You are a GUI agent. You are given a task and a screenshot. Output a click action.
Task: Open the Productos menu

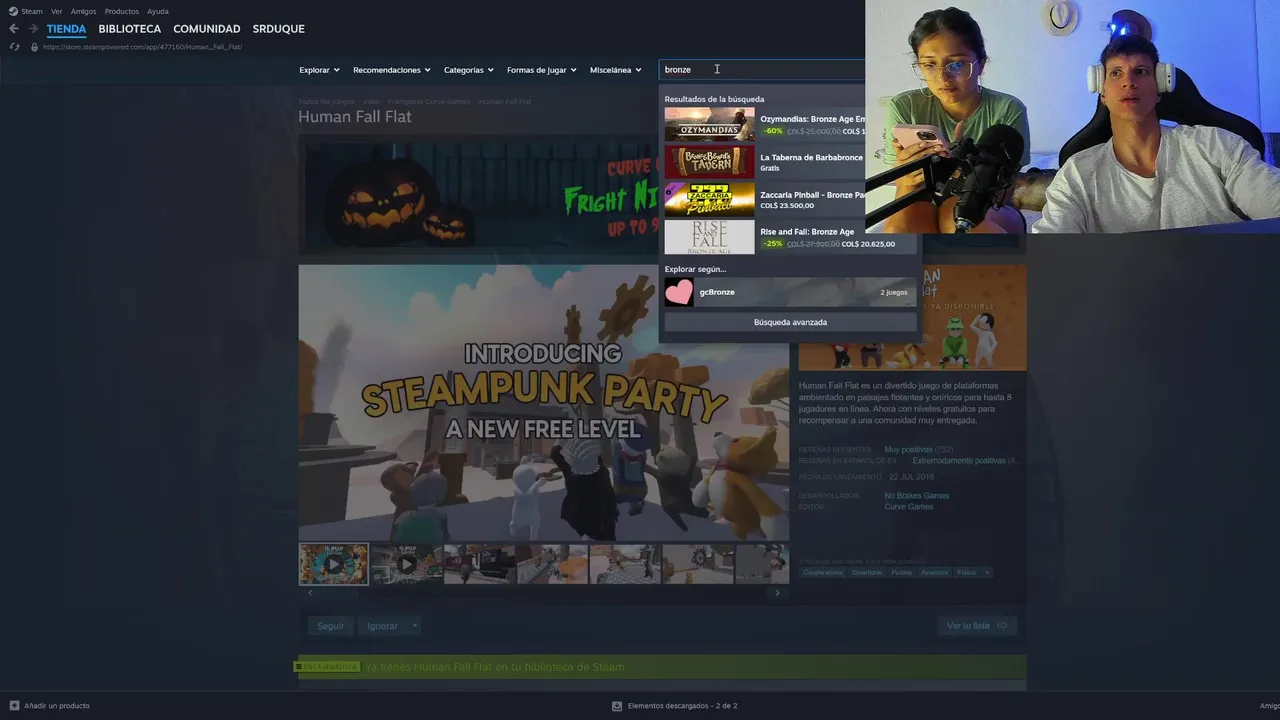[122, 11]
